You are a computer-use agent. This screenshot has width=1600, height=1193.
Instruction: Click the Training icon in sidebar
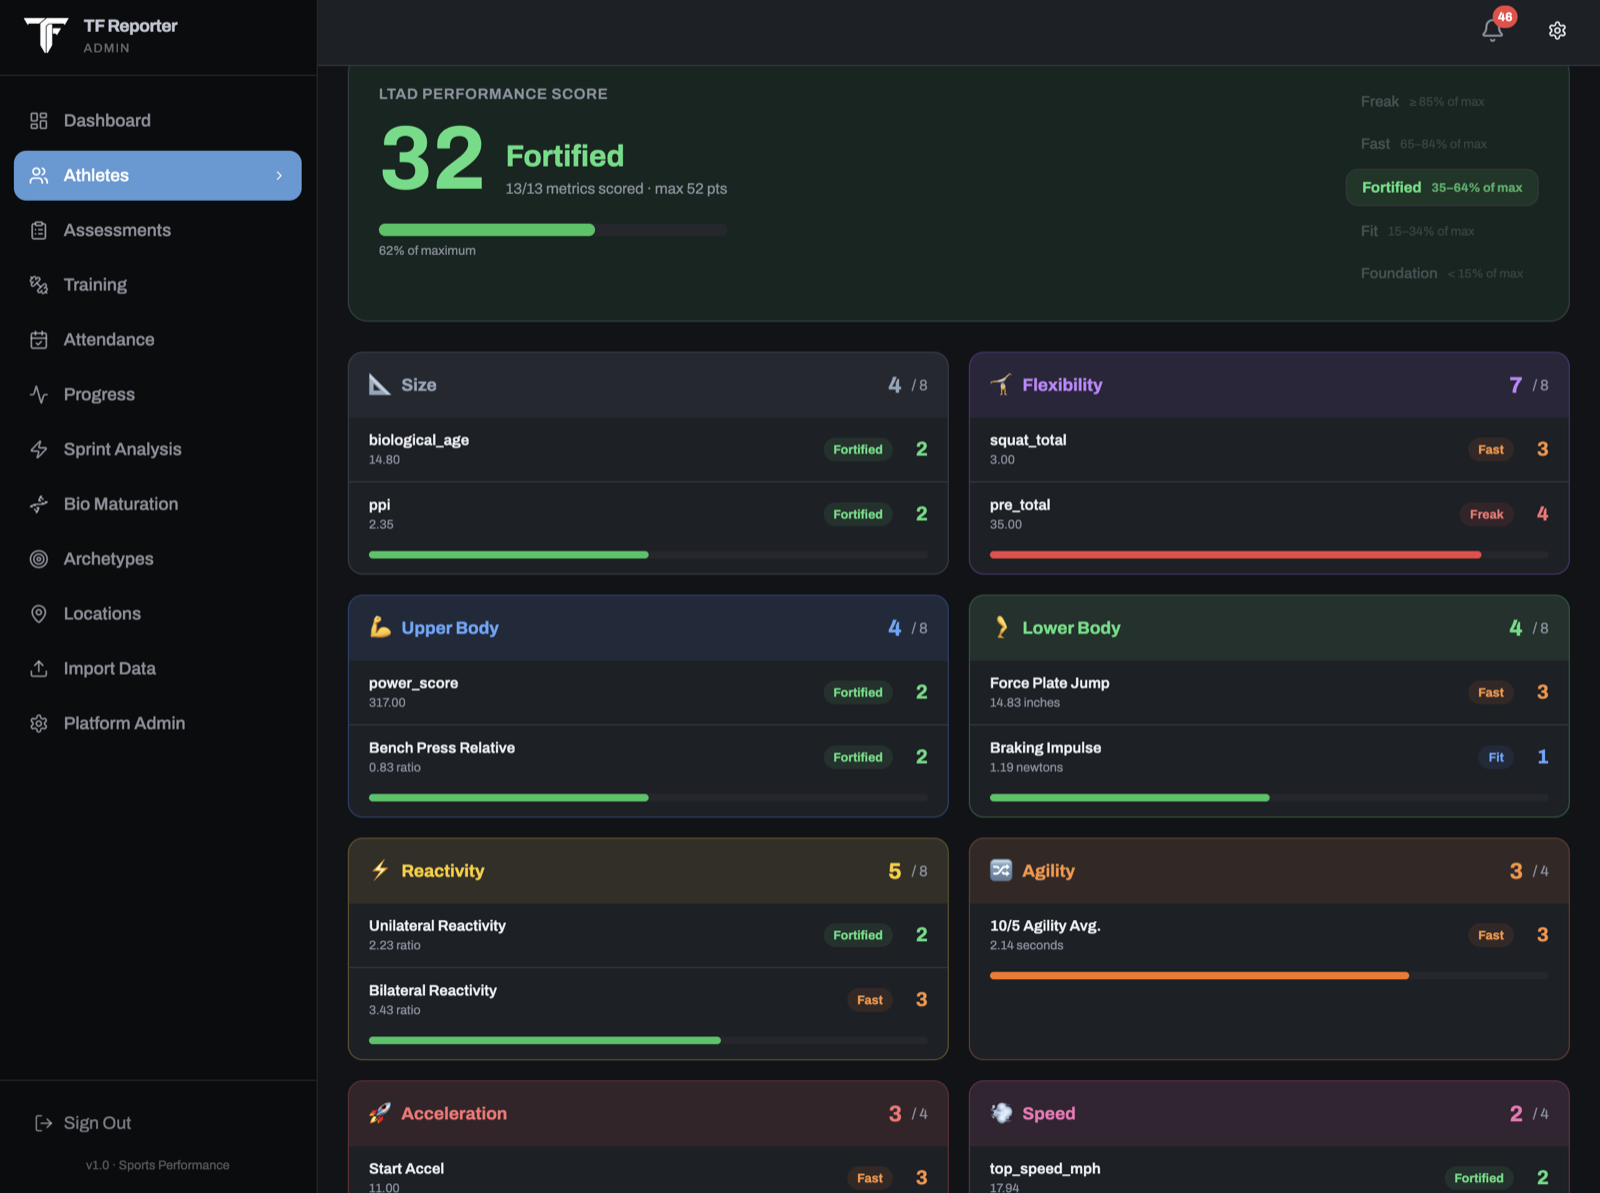[39, 285]
